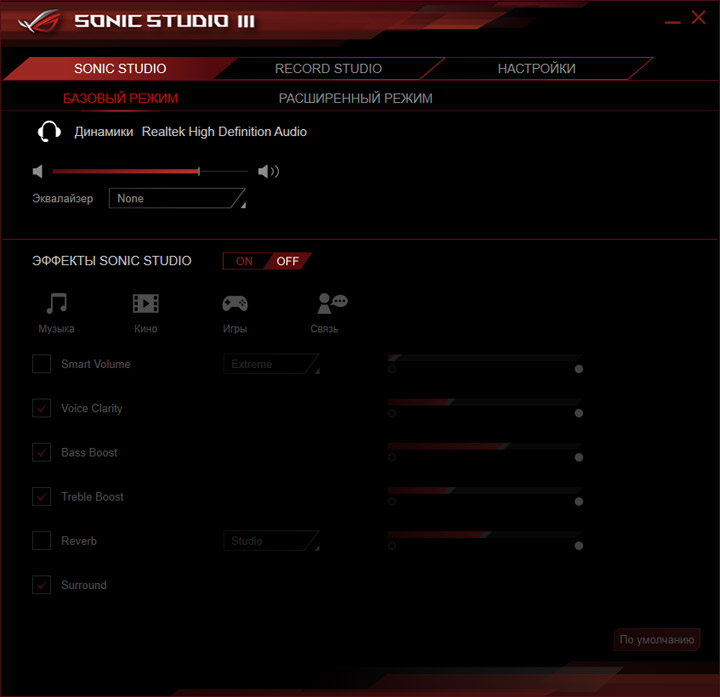Switch to the SONIC STUDIO tab
Viewport: 720px width, 697px height.
coord(120,68)
